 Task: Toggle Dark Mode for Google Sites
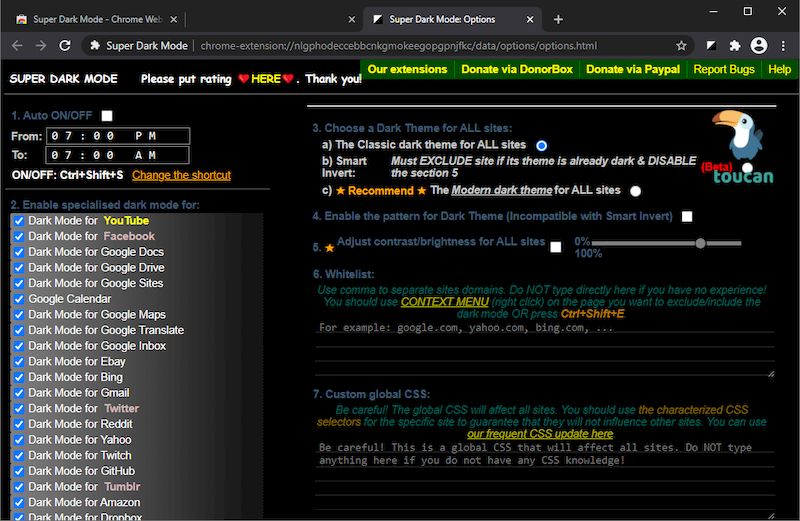(19, 284)
